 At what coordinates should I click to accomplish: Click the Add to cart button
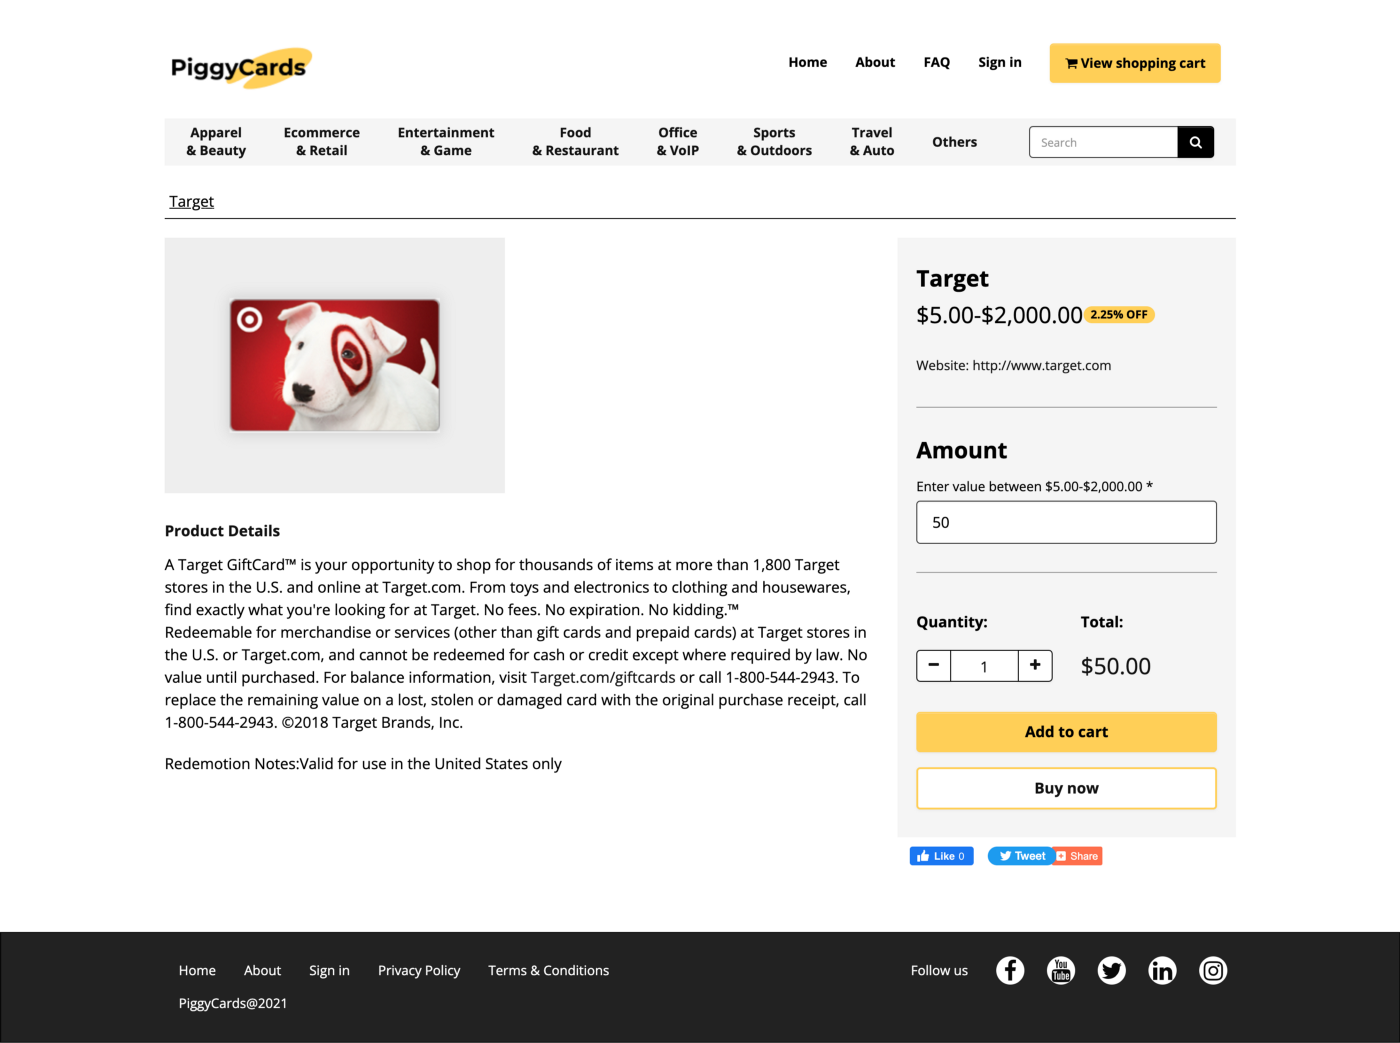[1066, 732]
